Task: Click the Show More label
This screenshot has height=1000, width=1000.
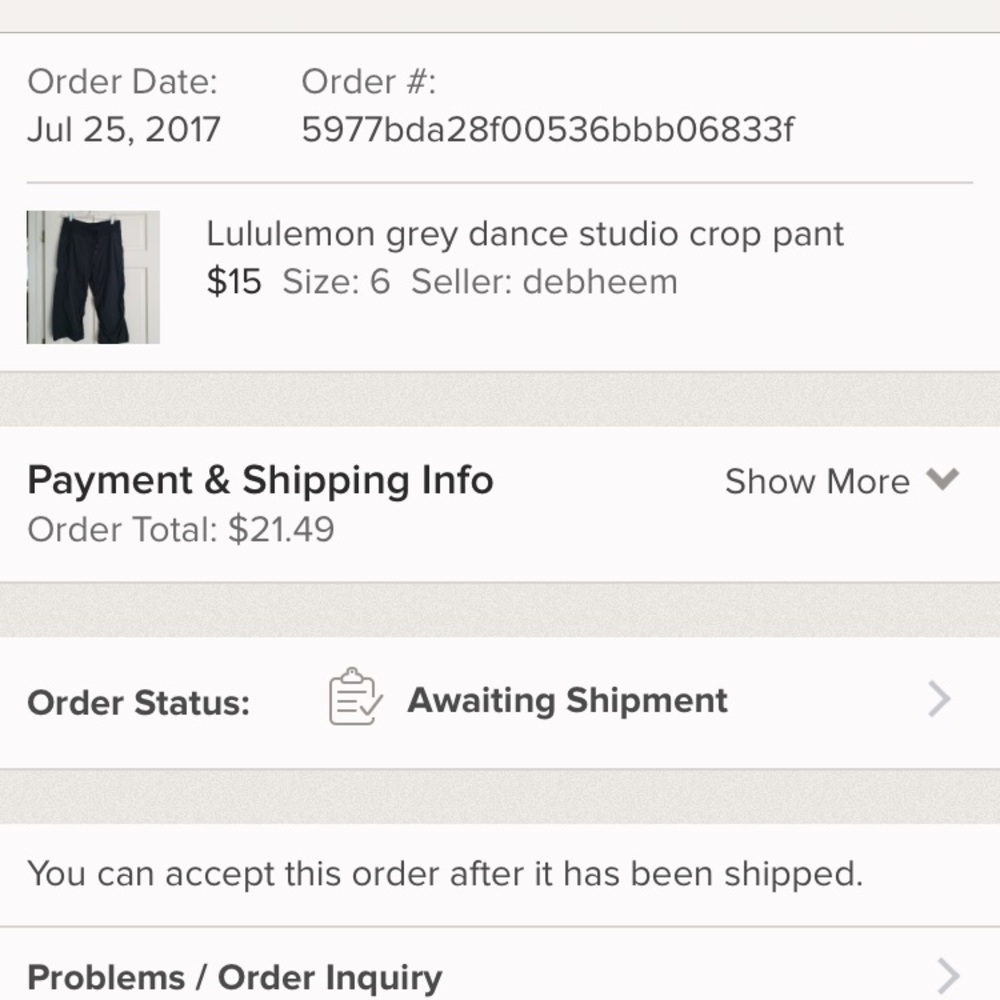Action: tap(817, 482)
